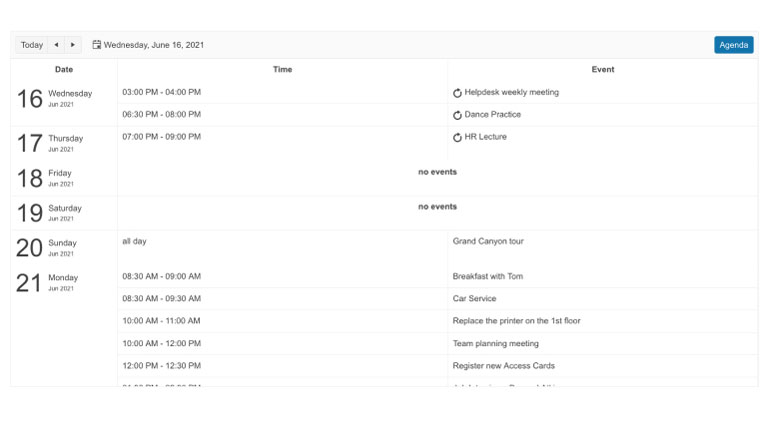Open Replace the printer on 1st floor event
The height and width of the screenshot is (448, 770).
click(517, 321)
